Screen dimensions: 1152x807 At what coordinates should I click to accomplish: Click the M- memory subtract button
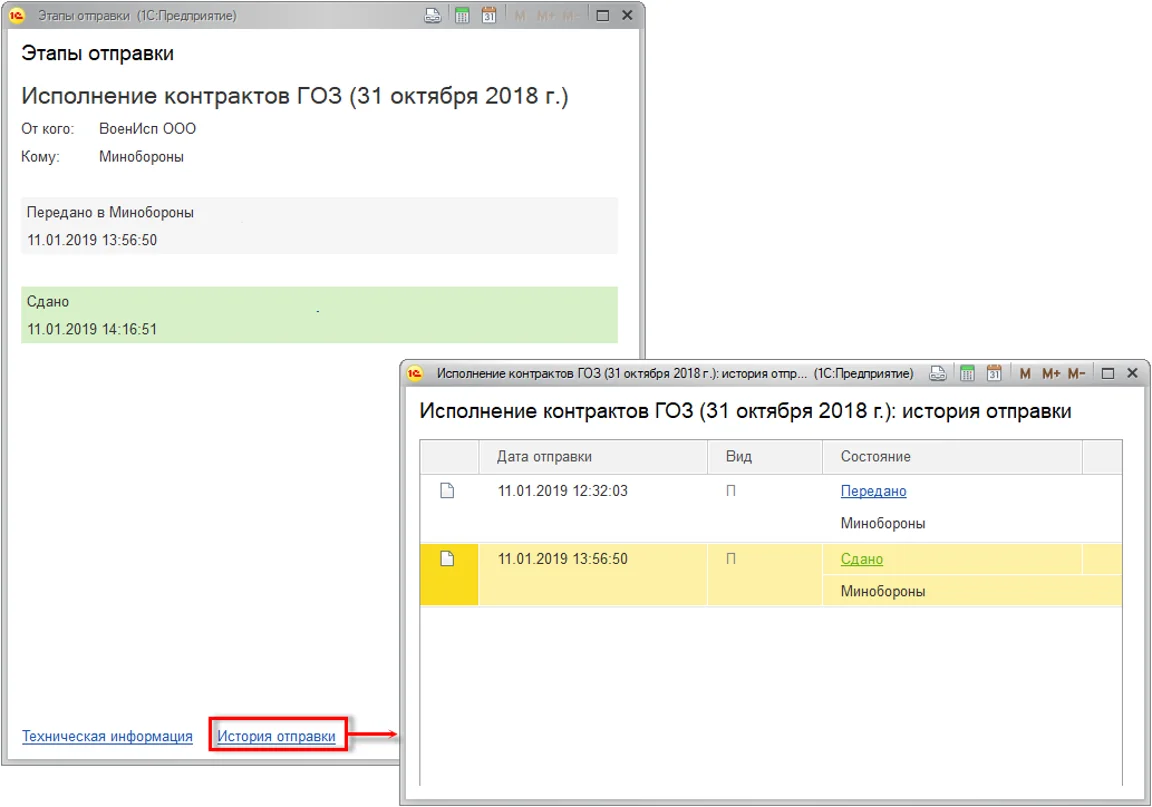[1076, 373]
